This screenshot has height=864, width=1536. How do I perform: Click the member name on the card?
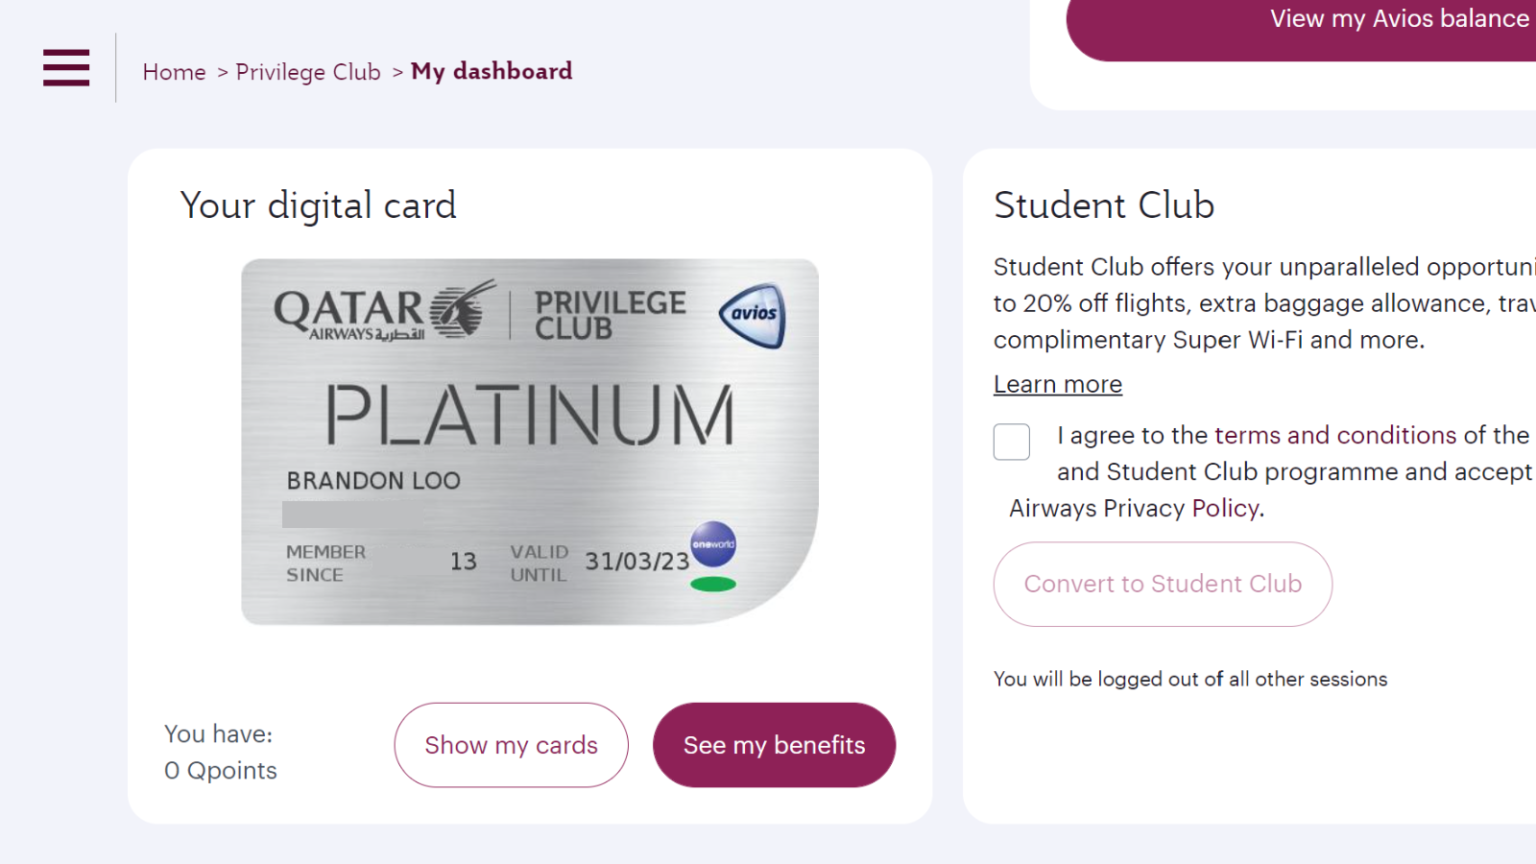372,480
